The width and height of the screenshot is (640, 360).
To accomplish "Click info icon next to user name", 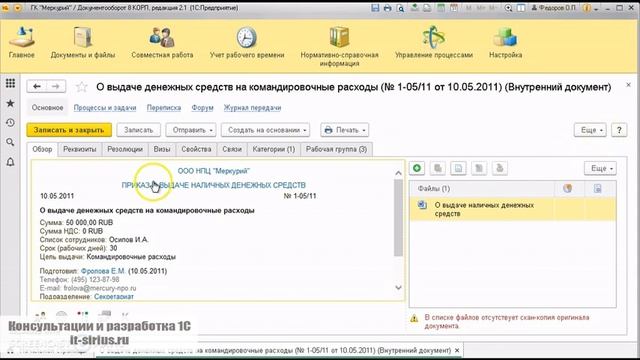I will click(587, 8).
